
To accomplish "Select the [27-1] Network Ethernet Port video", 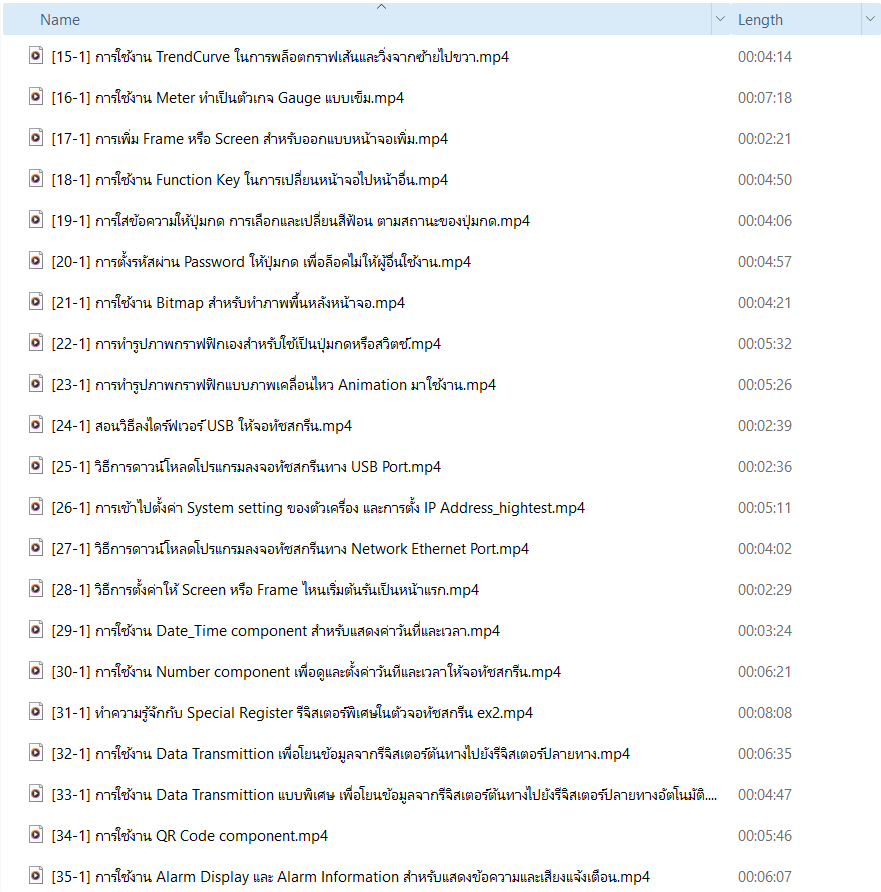I will point(290,549).
